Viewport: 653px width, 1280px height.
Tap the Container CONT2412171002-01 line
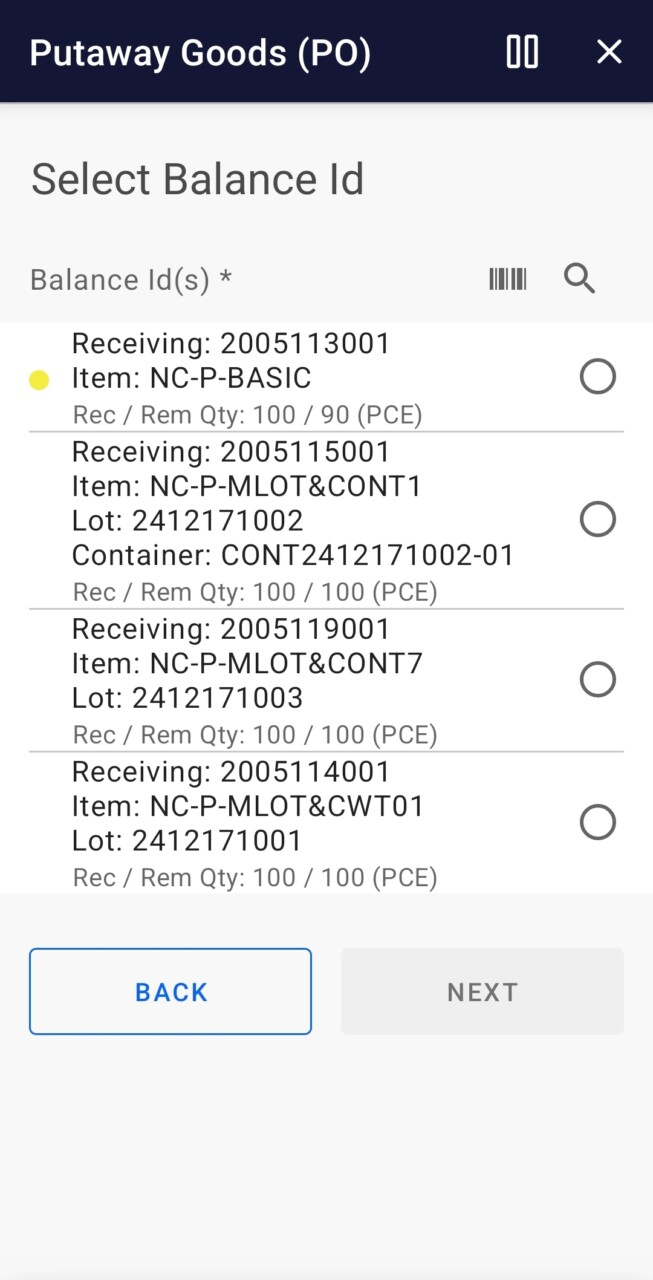click(293, 556)
